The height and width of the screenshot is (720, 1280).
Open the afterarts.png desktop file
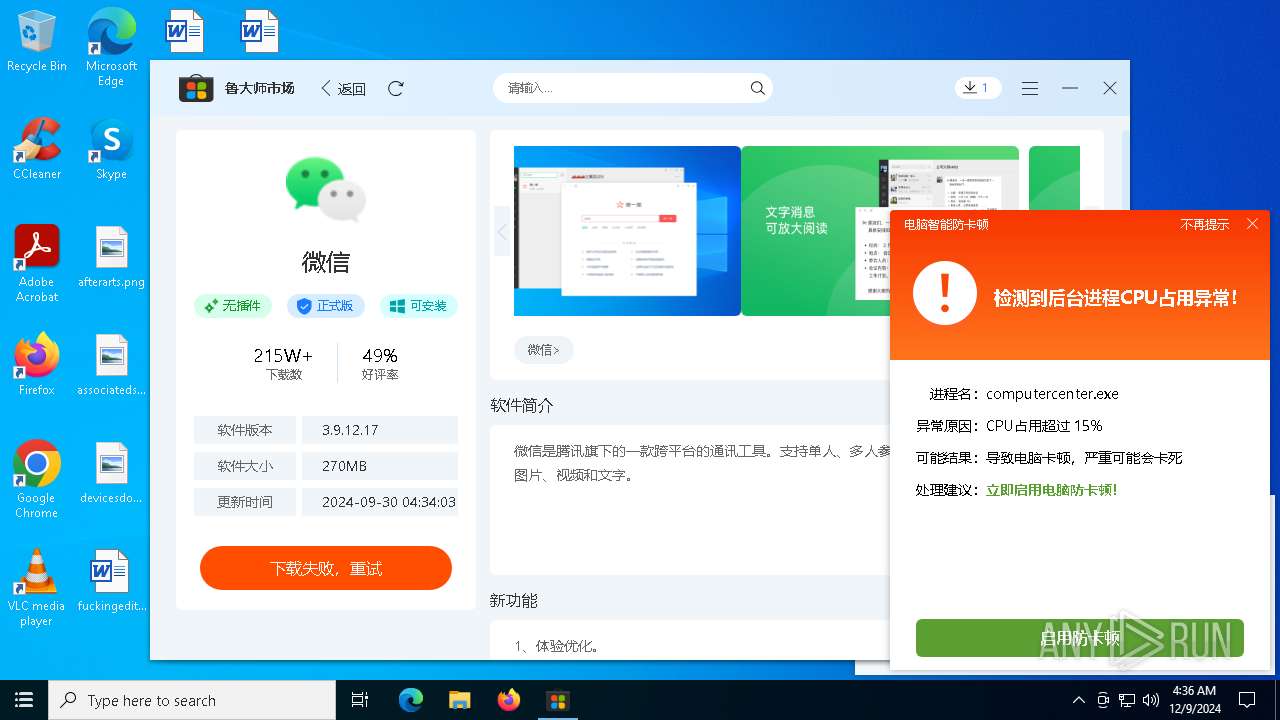click(111, 257)
